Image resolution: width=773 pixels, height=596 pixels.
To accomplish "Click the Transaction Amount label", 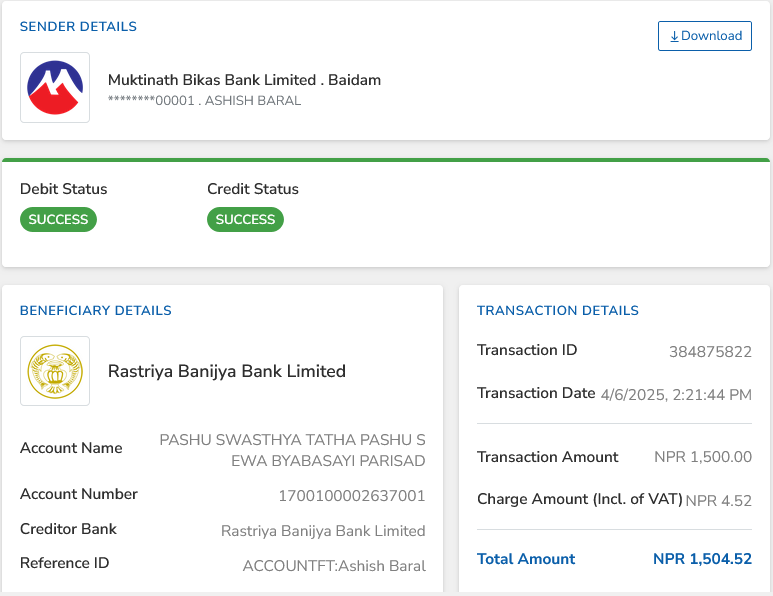I will pyautogui.click(x=548, y=457).
